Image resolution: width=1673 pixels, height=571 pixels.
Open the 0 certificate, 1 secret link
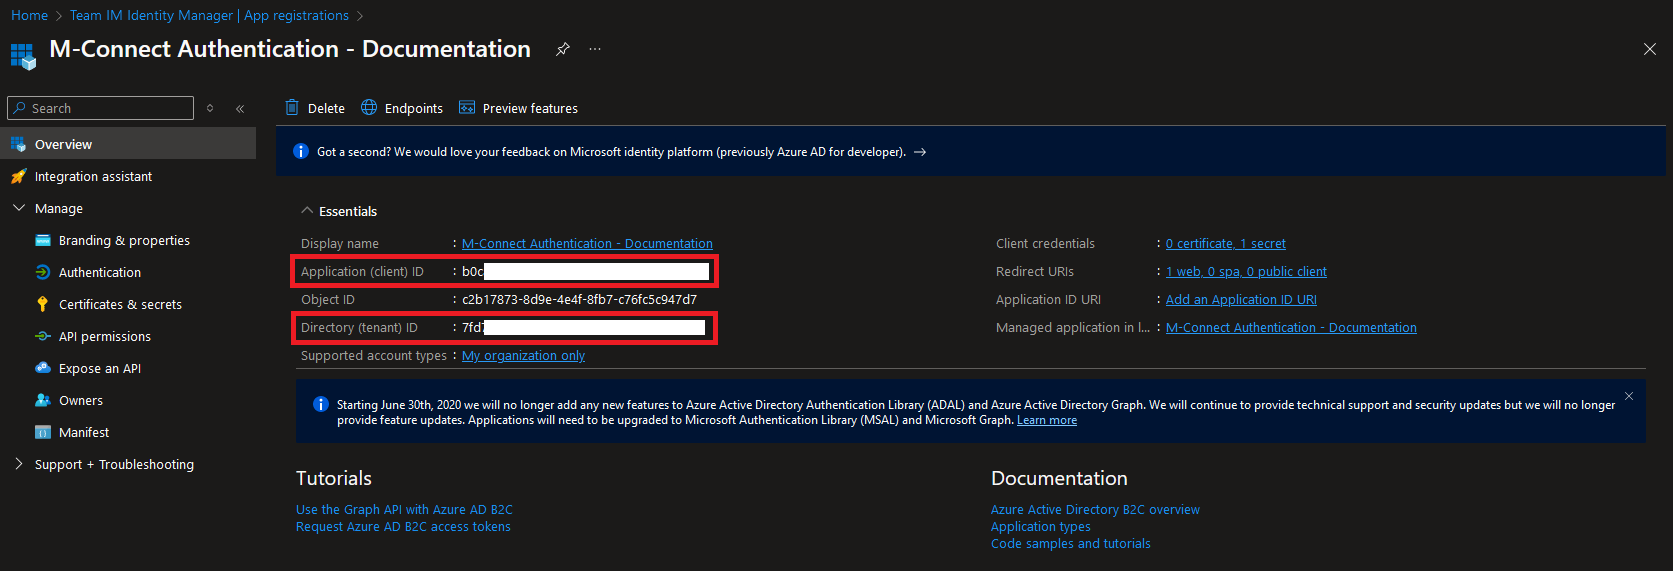(x=1225, y=244)
